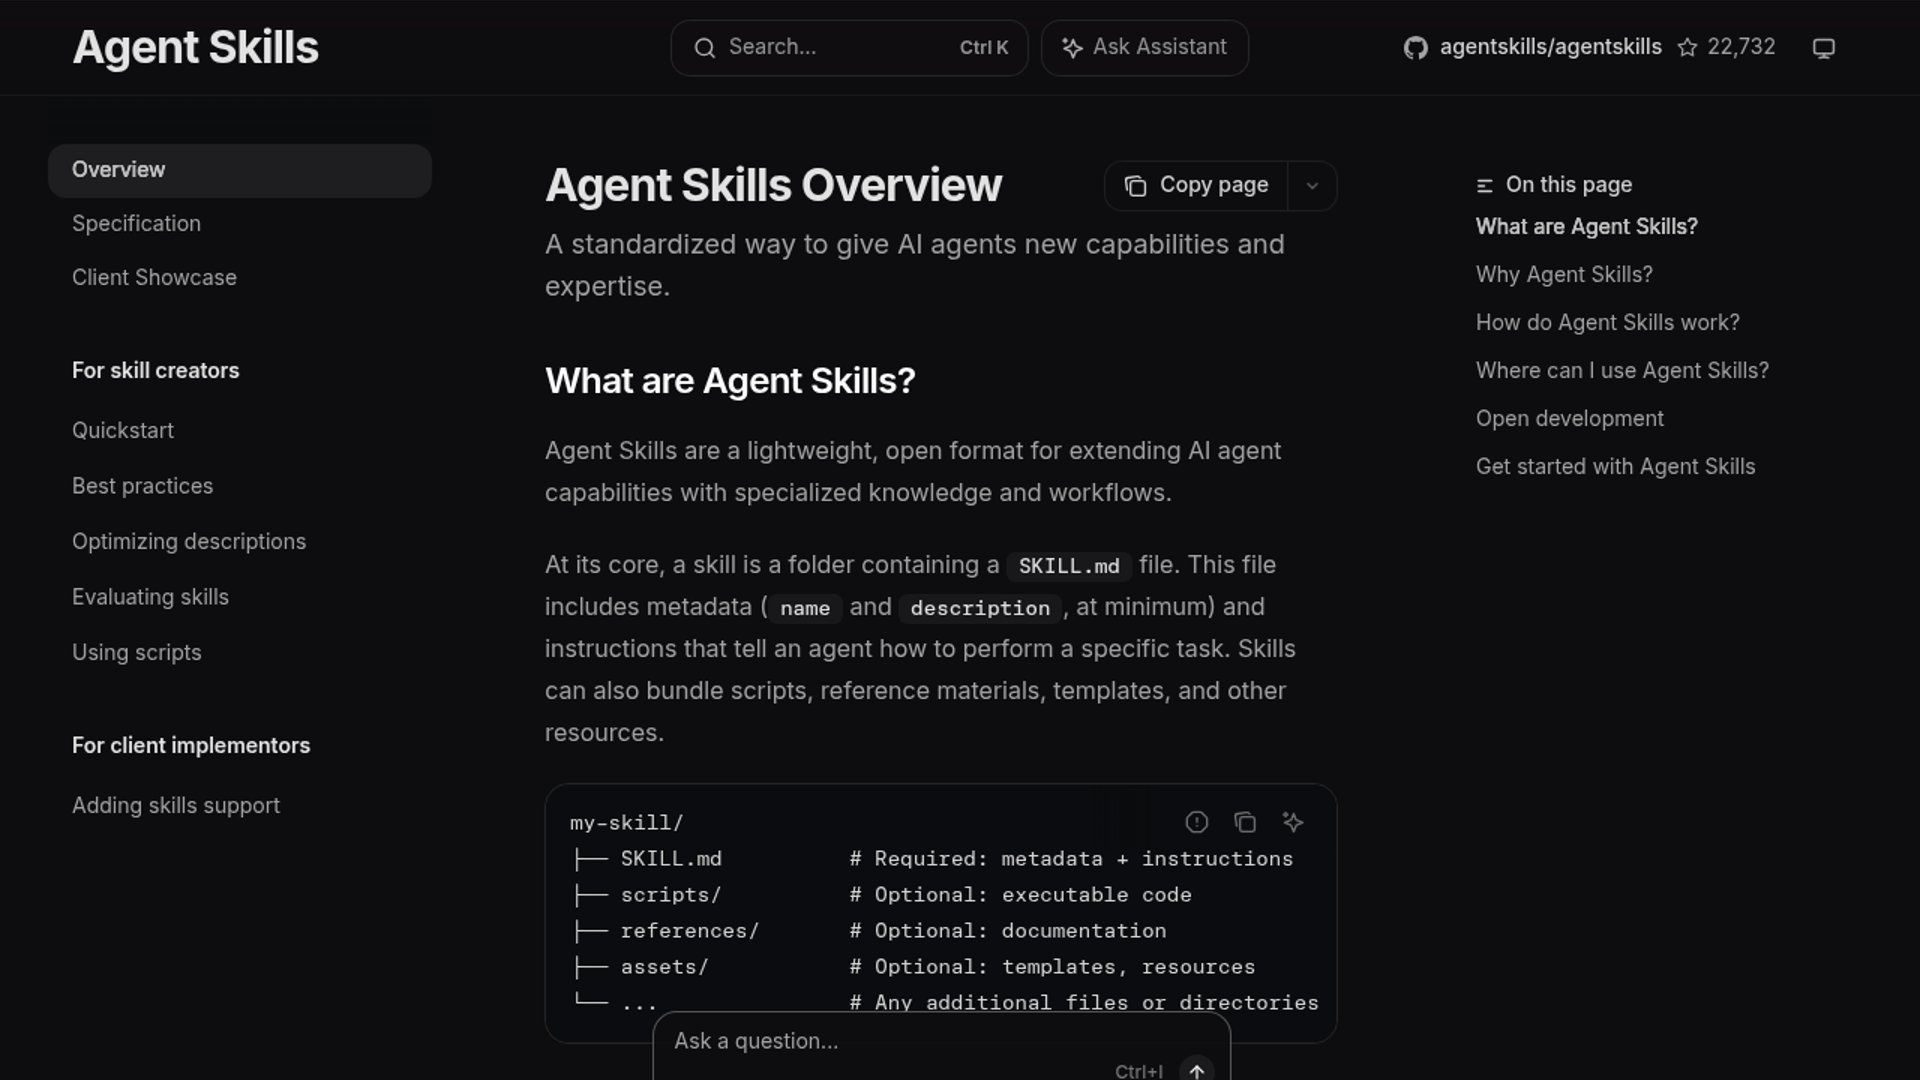Click the 'description' inline code
The height and width of the screenshot is (1080, 1920).
[980, 608]
